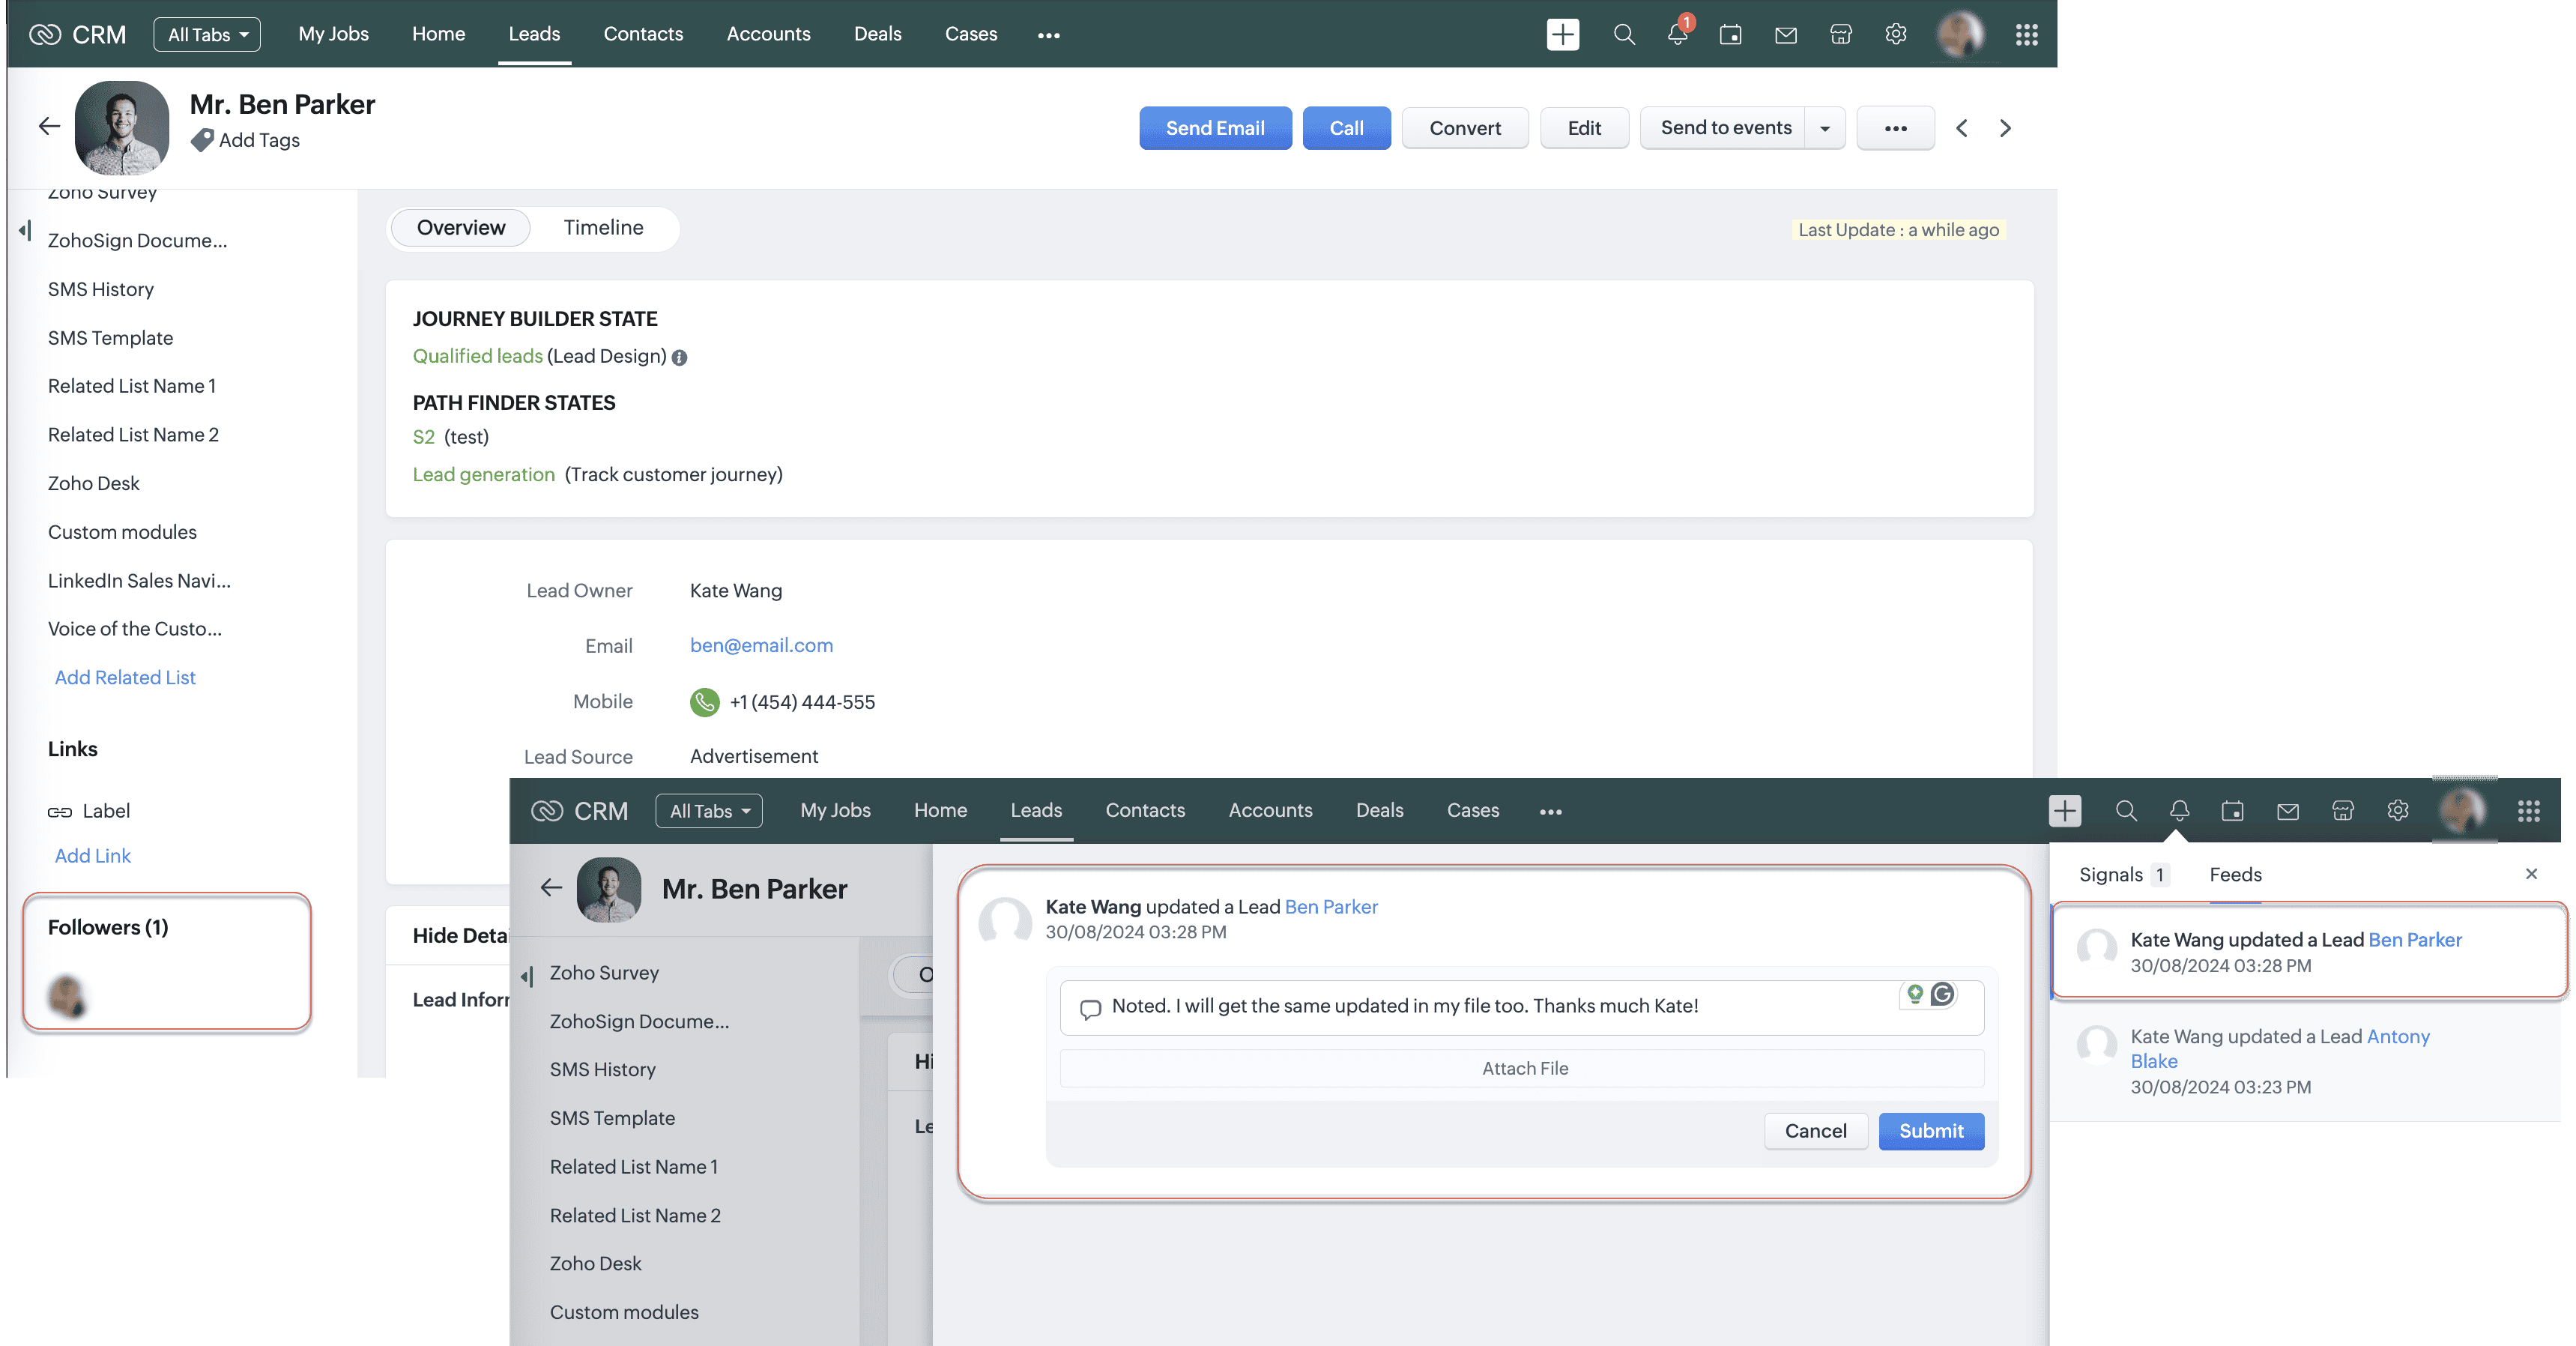
Task: Open the nine-dot apps grid icon
Action: pyautogui.click(x=2026, y=35)
